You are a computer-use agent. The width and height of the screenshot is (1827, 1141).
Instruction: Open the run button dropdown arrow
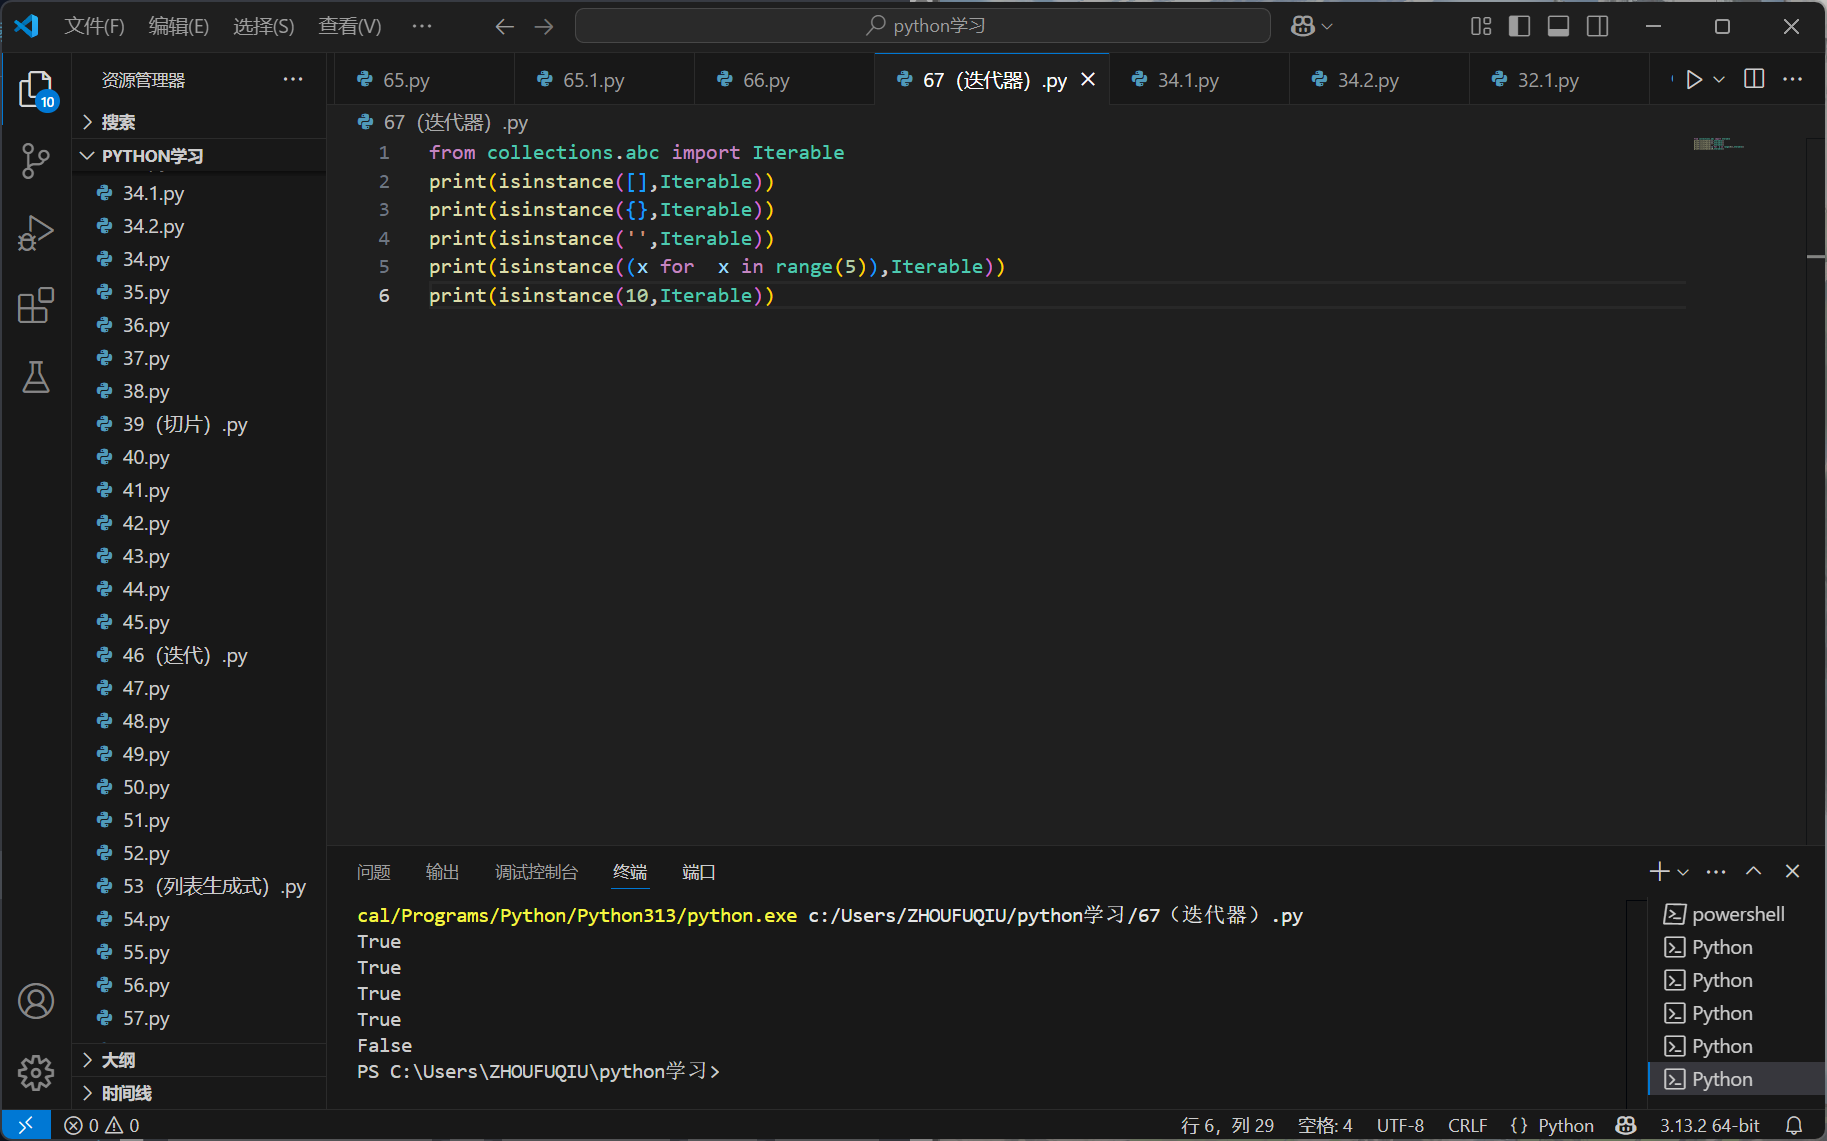pyautogui.click(x=1719, y=80)
